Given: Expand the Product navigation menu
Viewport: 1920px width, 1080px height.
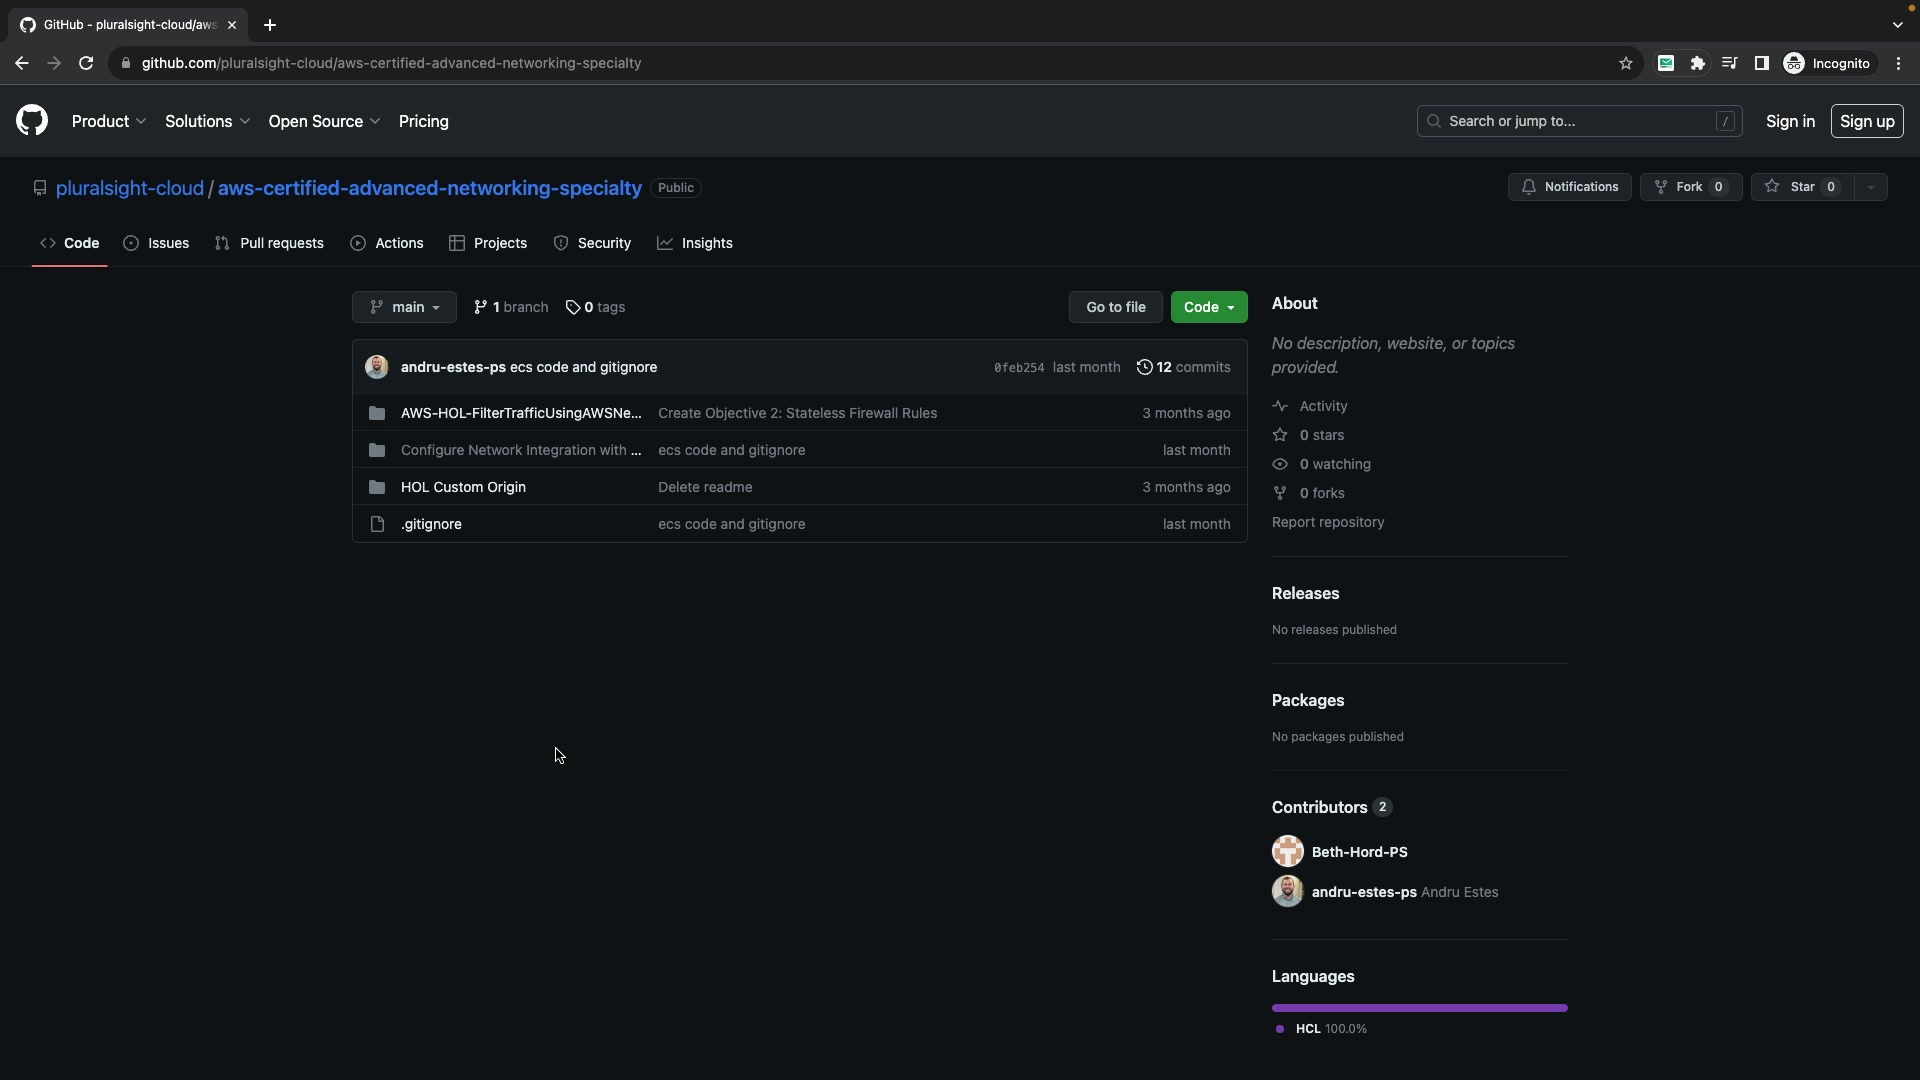Looking at the screenshot, I should coord(109,121).
